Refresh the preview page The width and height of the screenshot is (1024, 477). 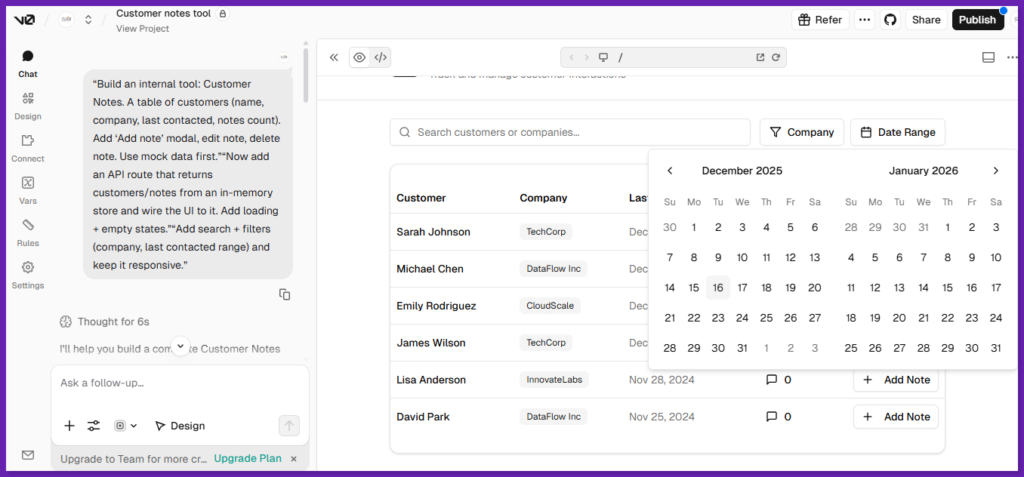click(x=775, y=57)
